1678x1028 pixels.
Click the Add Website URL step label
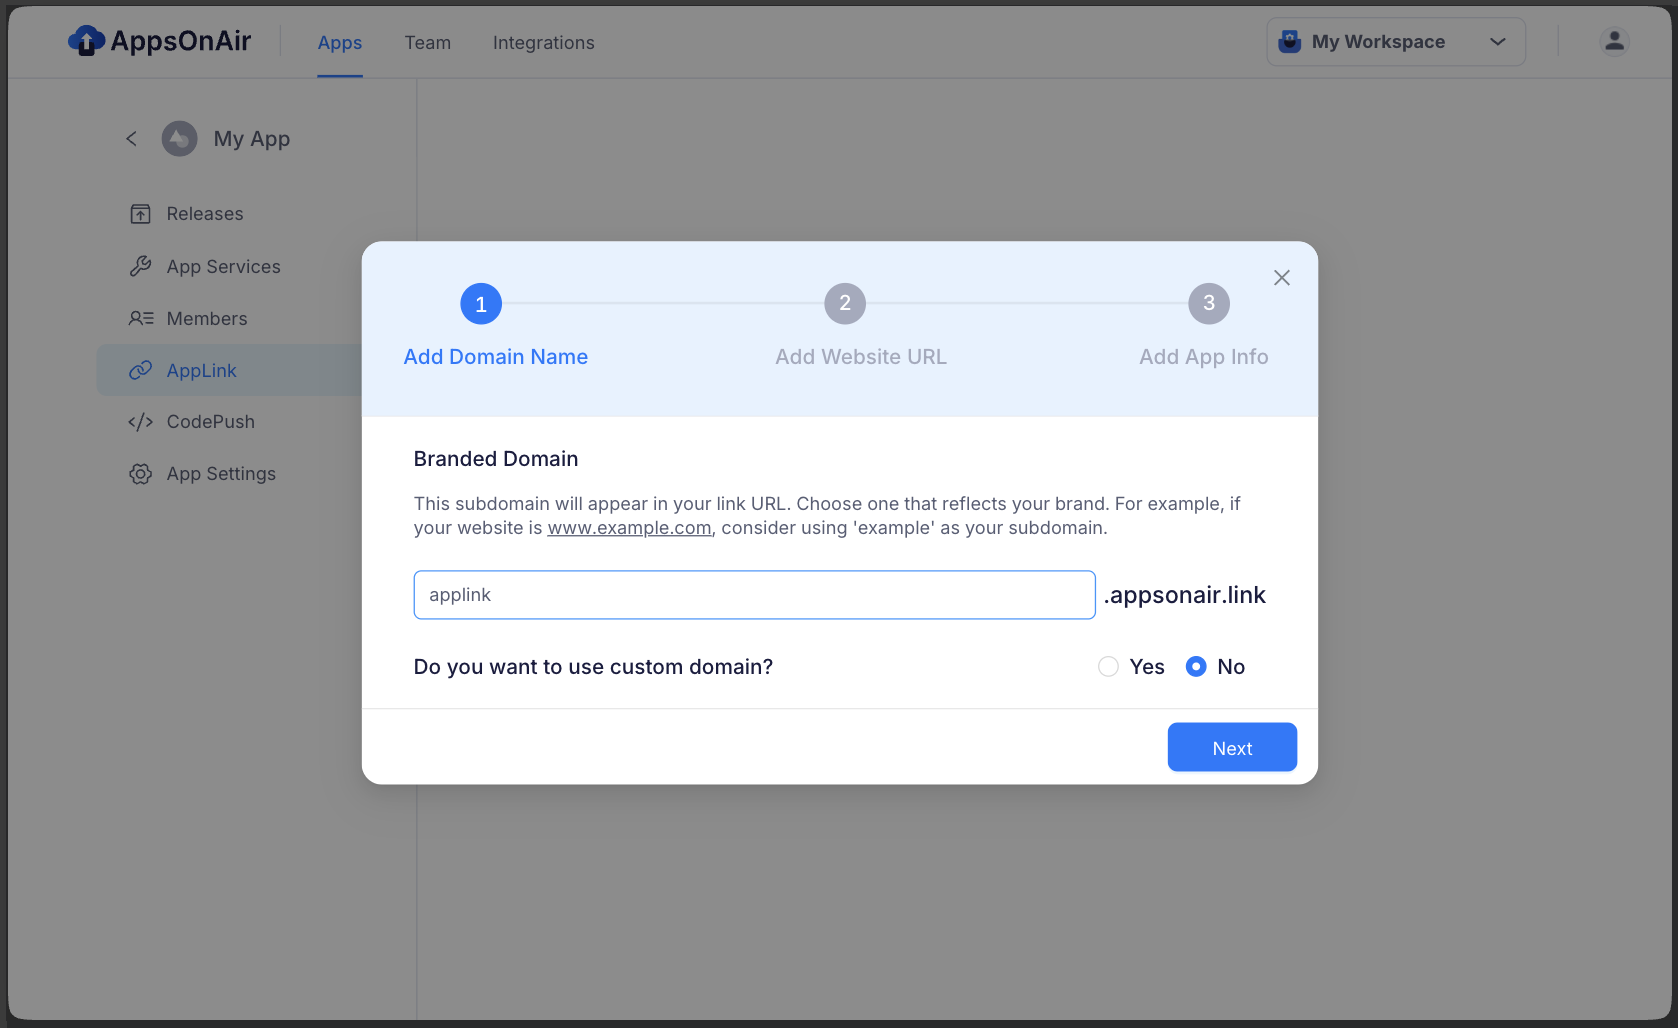tap(861, 357)
